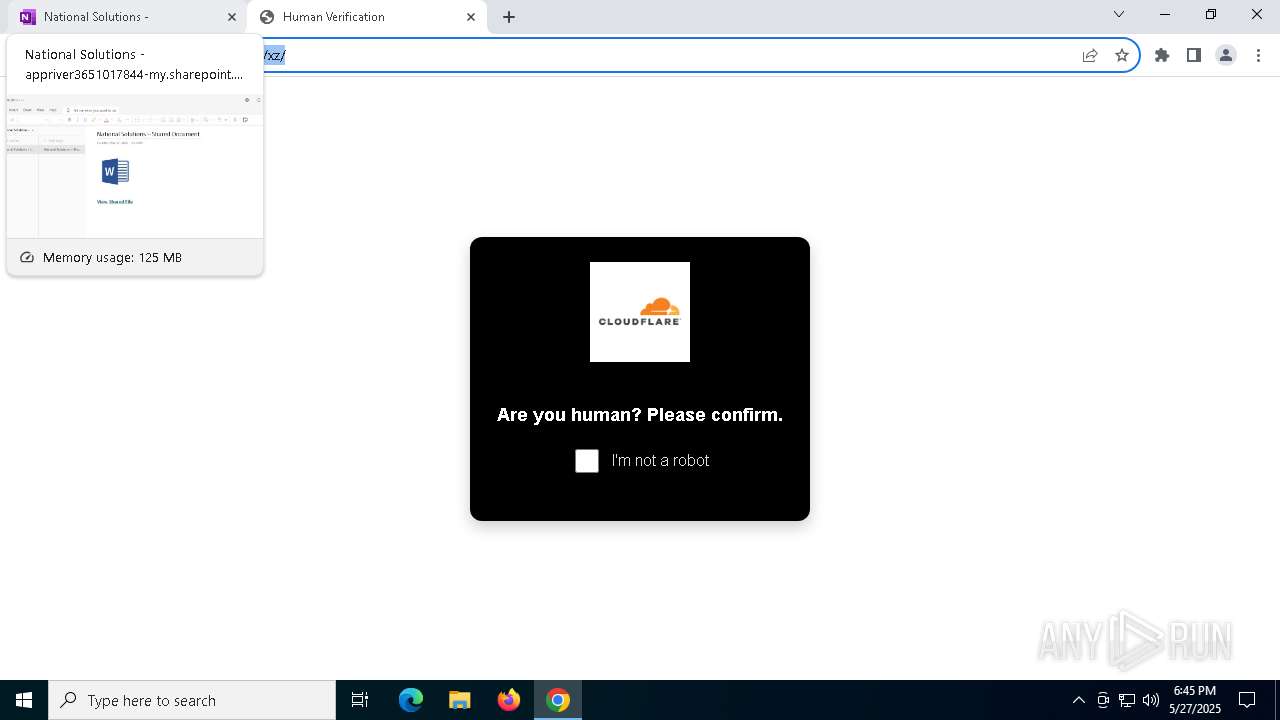
Task: Close the National Solutions tab
Action: (x=232, y=17)
